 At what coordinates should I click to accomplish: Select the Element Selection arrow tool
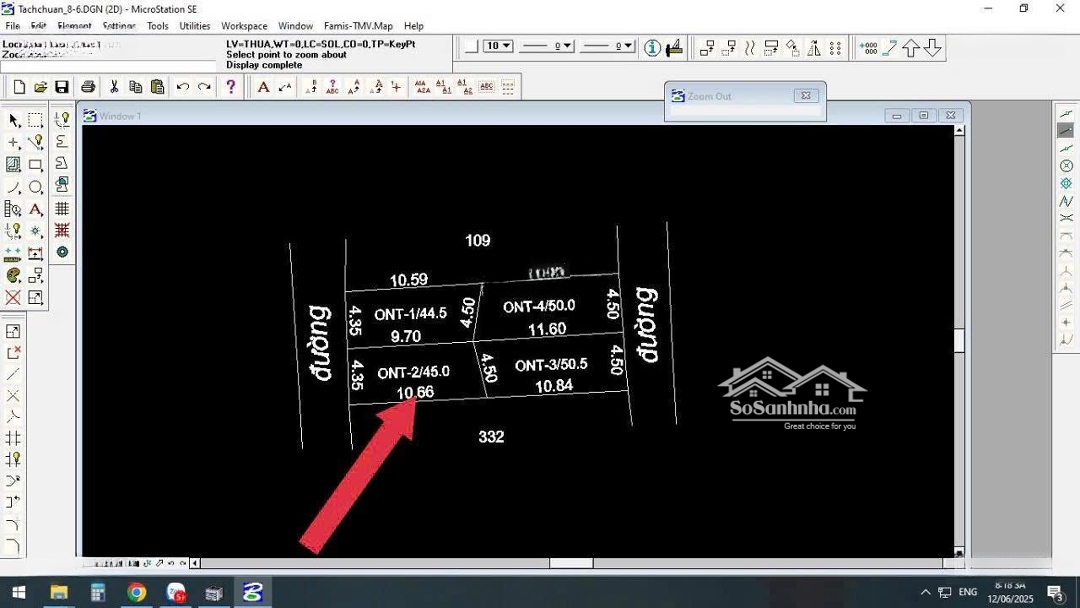pos(14,120)
